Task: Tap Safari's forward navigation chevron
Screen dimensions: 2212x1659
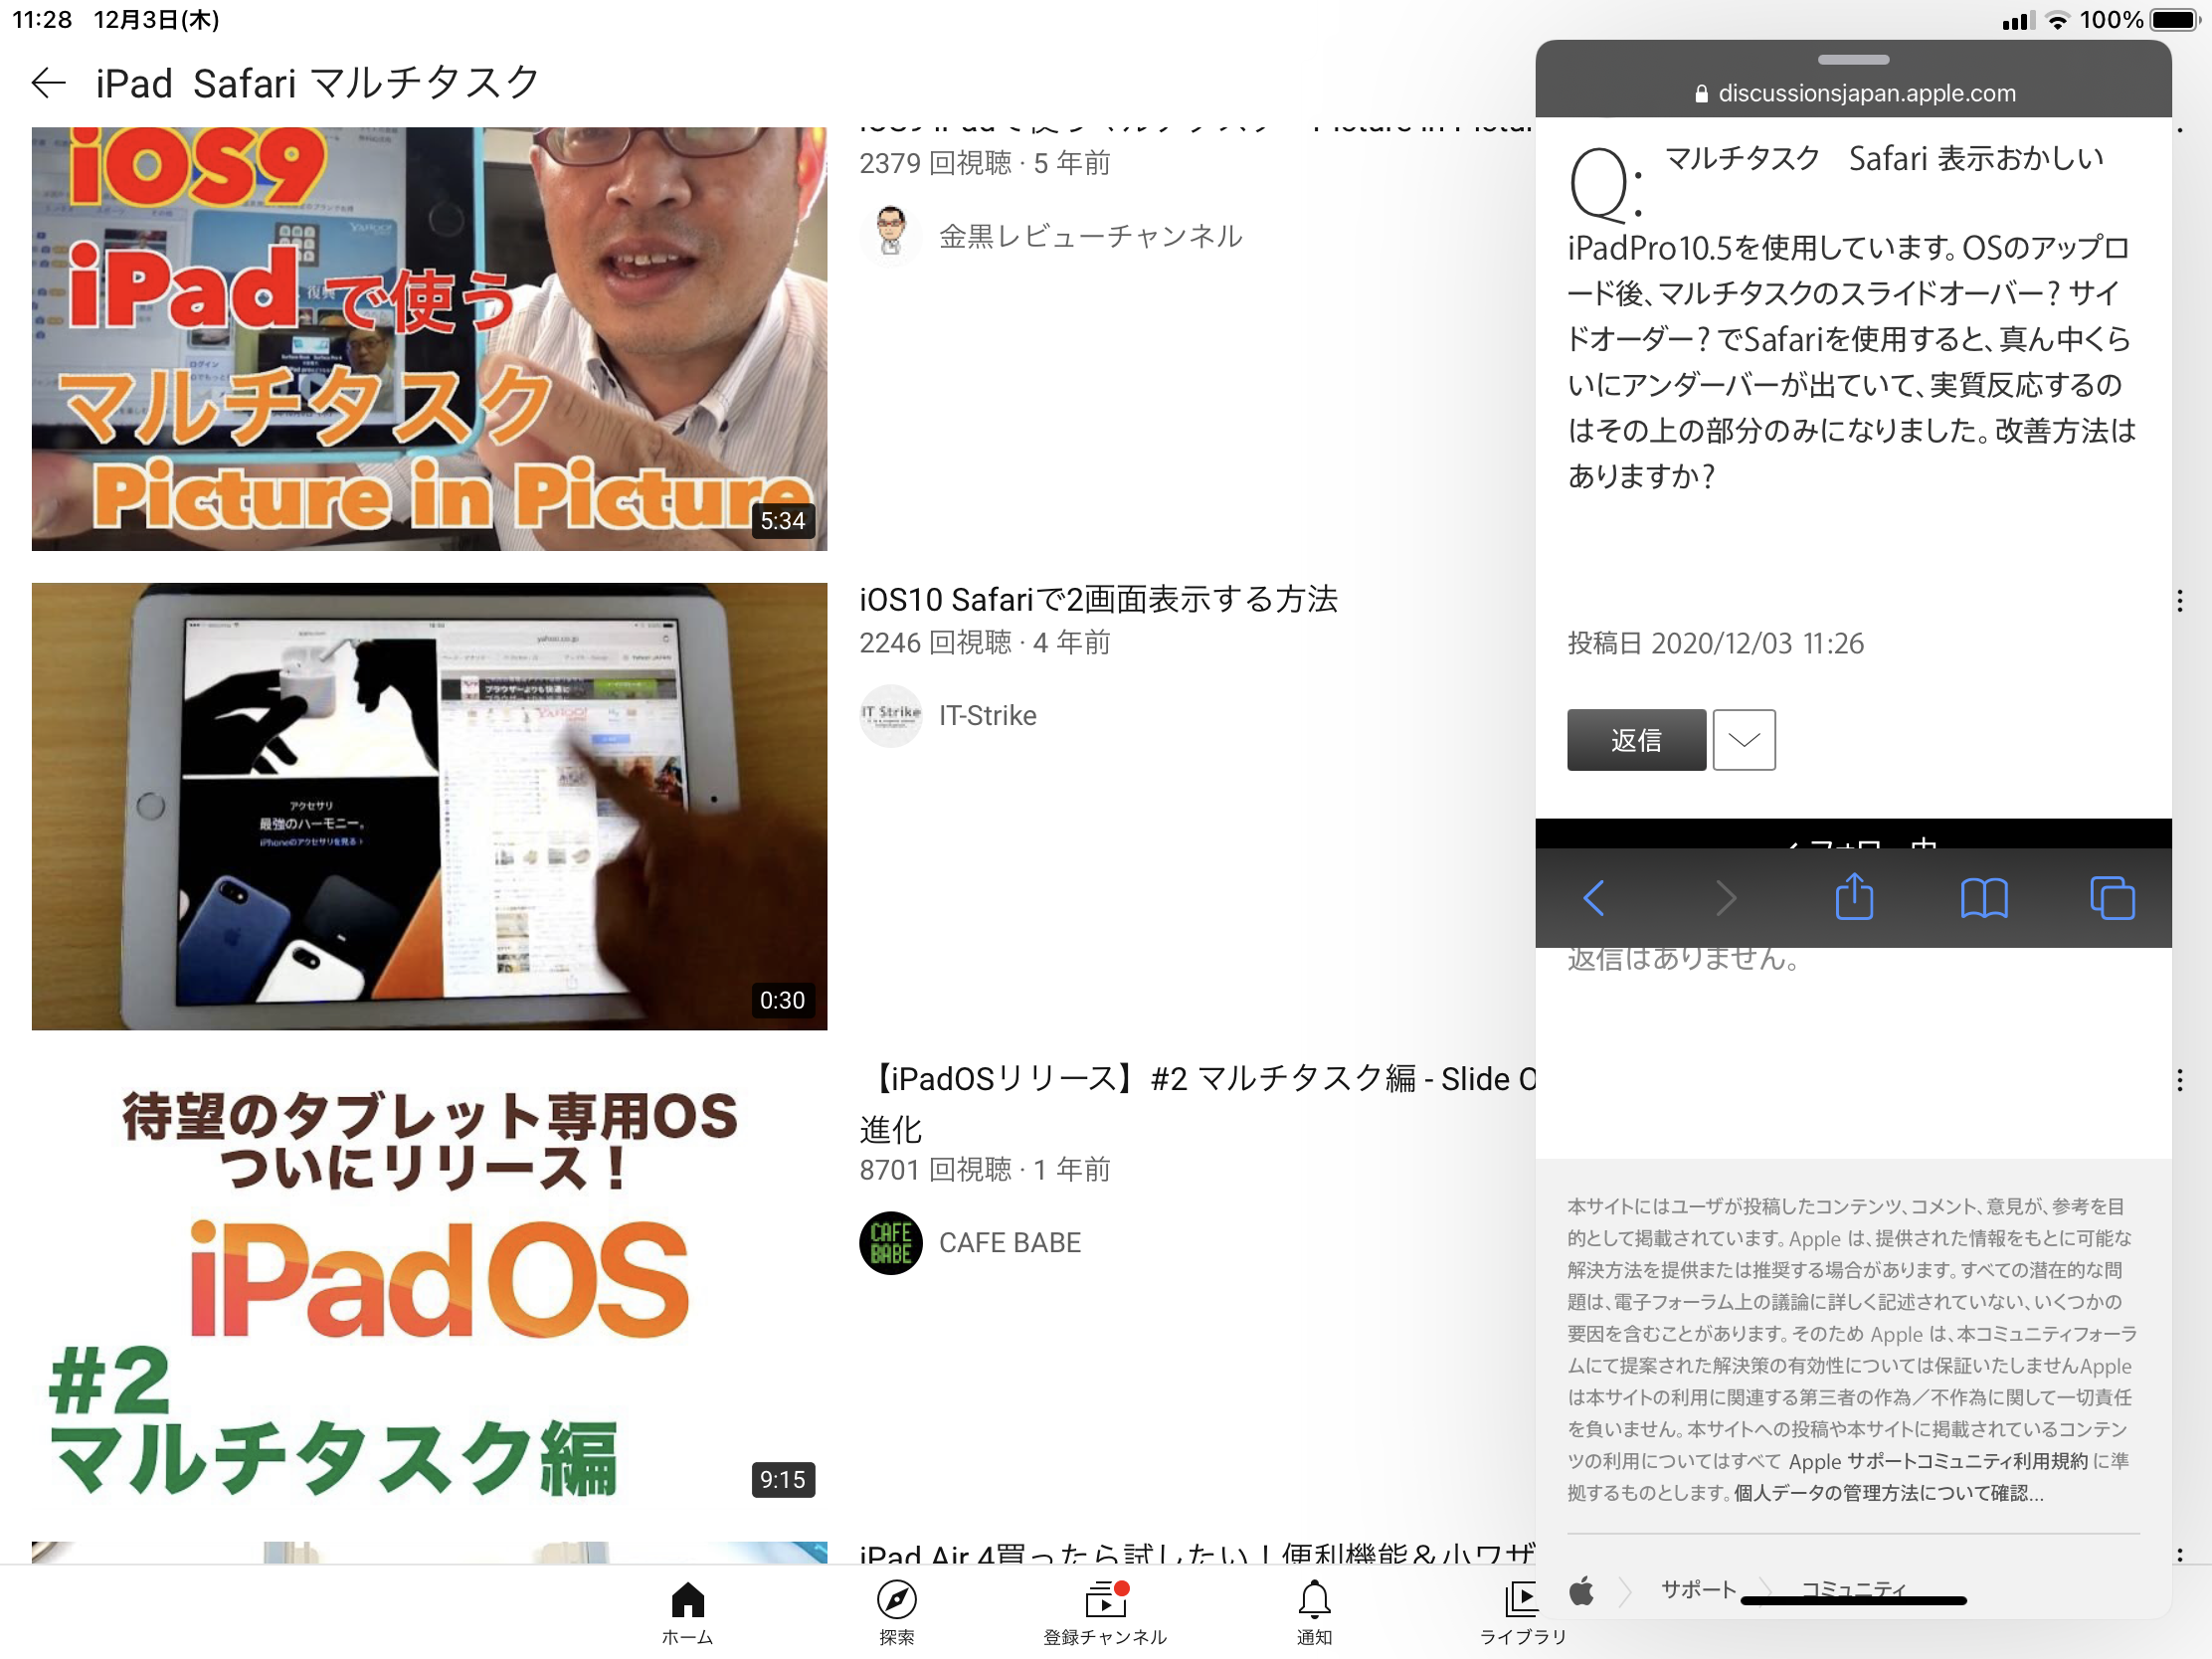Action: point(1725,897)
